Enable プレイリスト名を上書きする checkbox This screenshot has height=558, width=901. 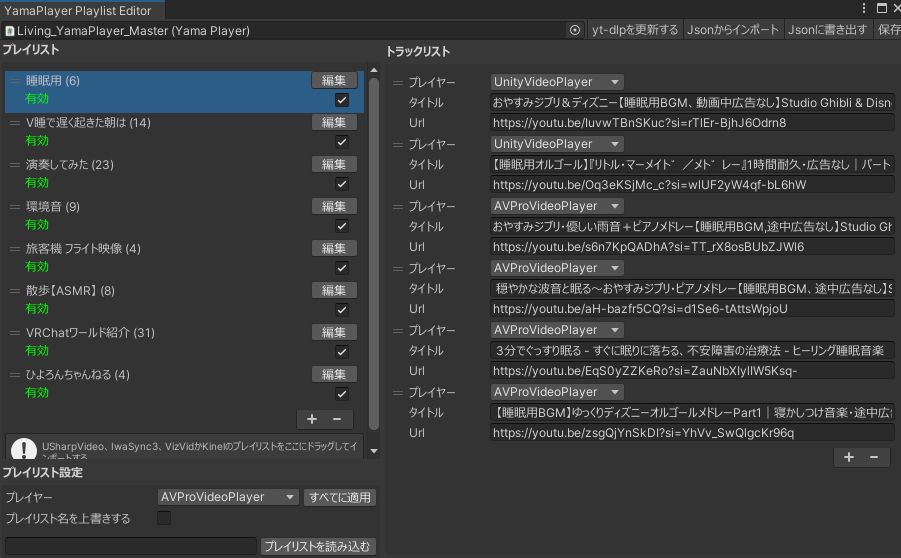(164, 518)
